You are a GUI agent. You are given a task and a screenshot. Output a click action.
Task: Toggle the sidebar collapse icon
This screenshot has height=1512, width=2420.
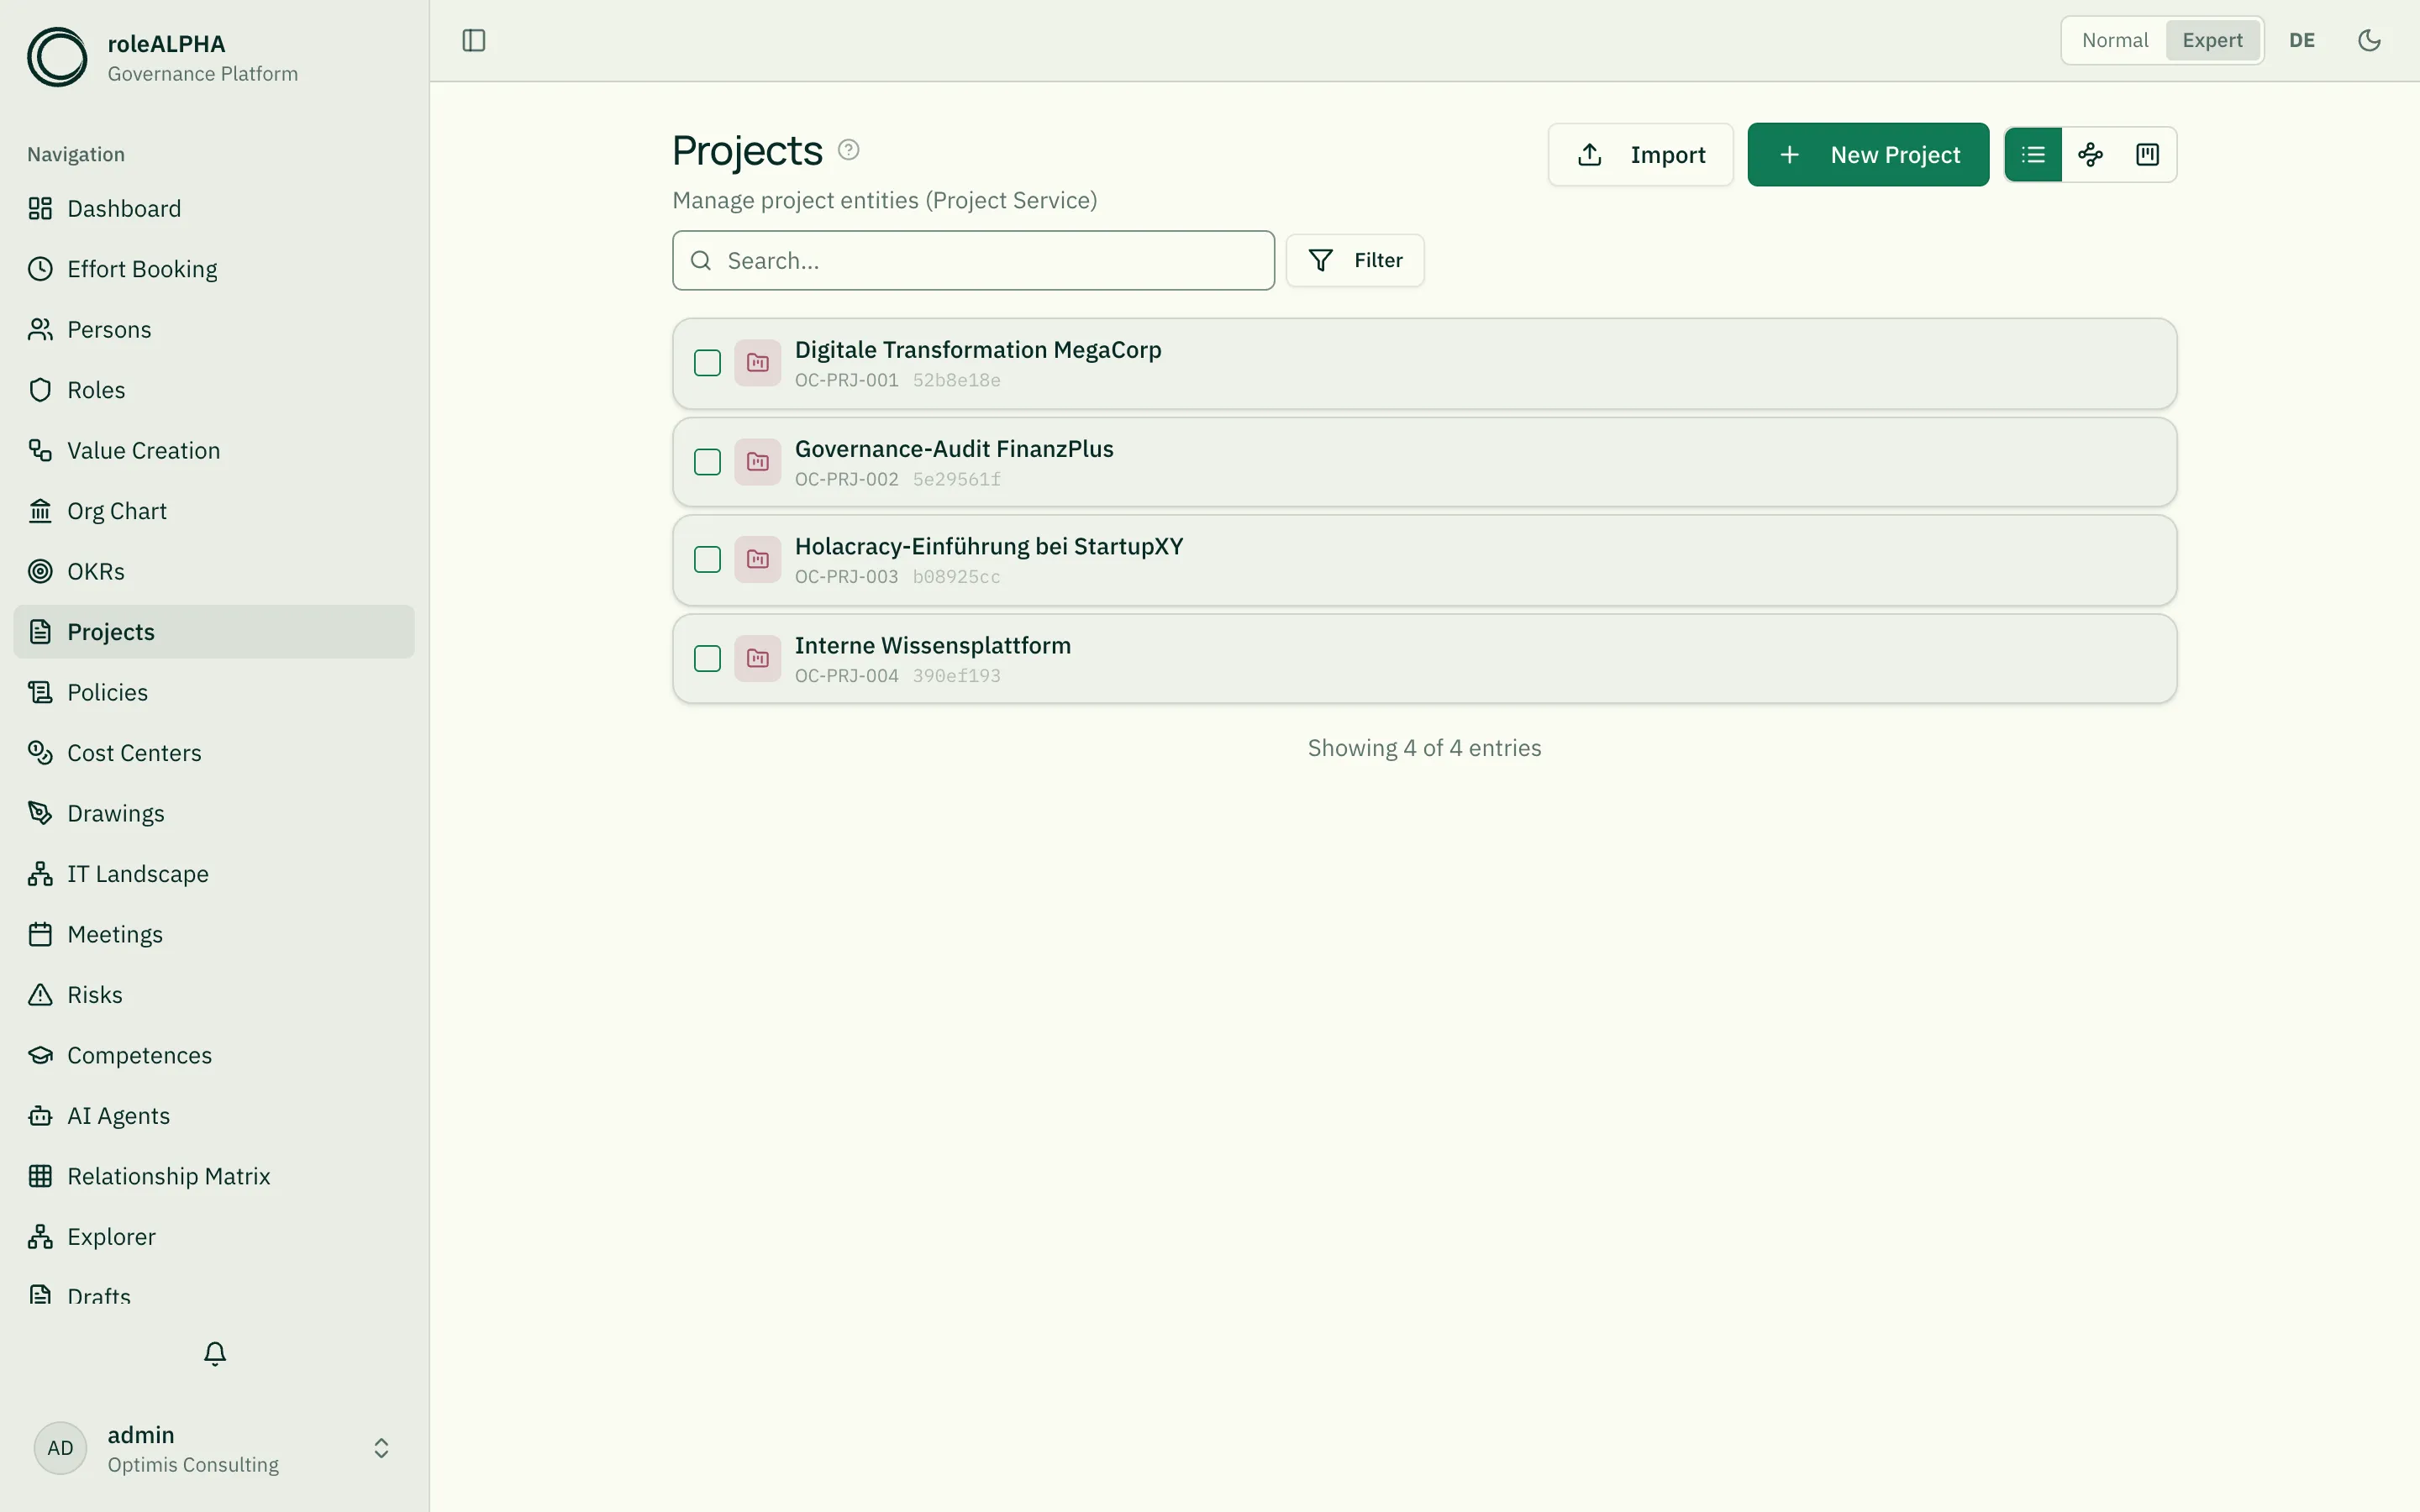[474, 40]
